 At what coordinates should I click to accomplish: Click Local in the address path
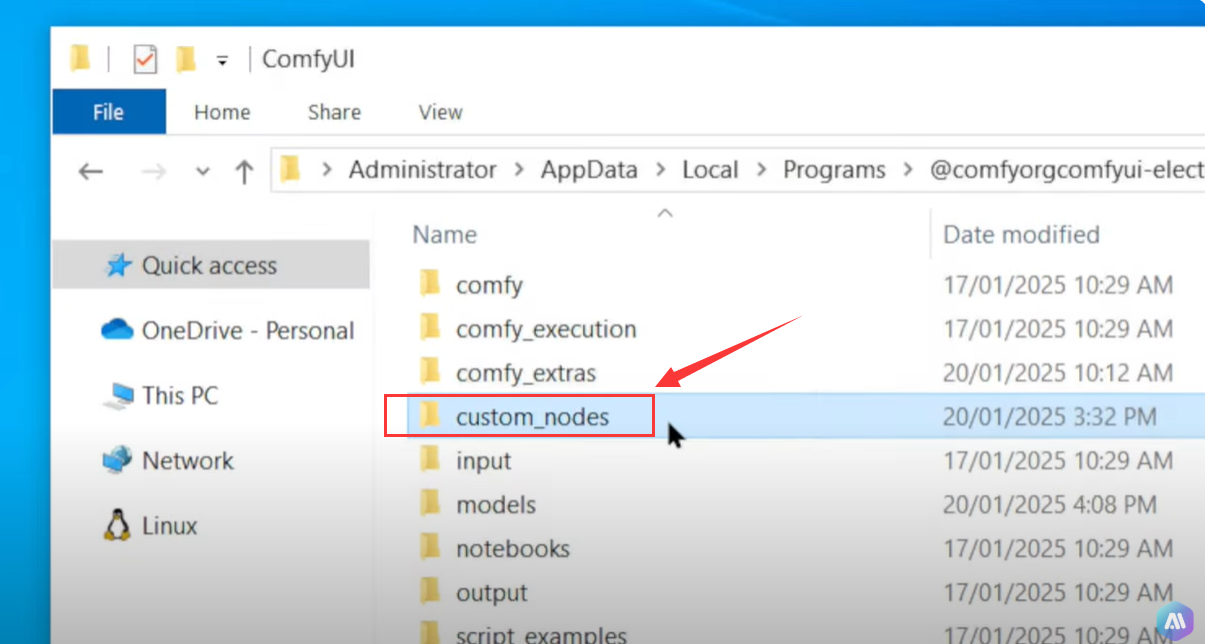(710, 170)
